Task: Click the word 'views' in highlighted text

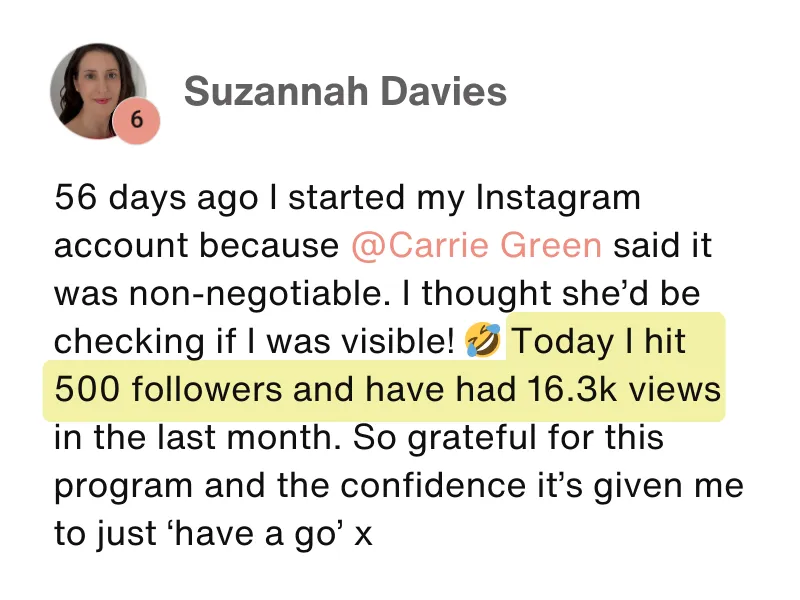Action: point(674,389)
